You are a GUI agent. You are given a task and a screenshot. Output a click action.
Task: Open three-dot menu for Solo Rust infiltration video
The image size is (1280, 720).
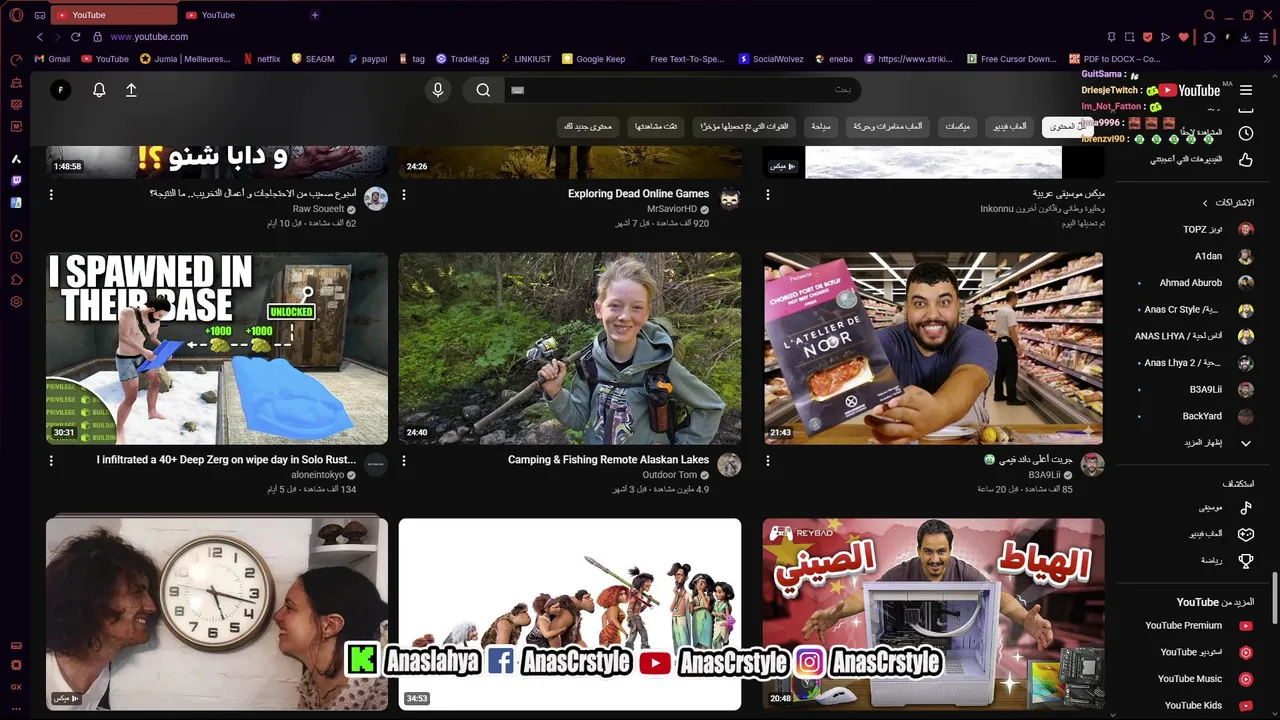(51, 461)
